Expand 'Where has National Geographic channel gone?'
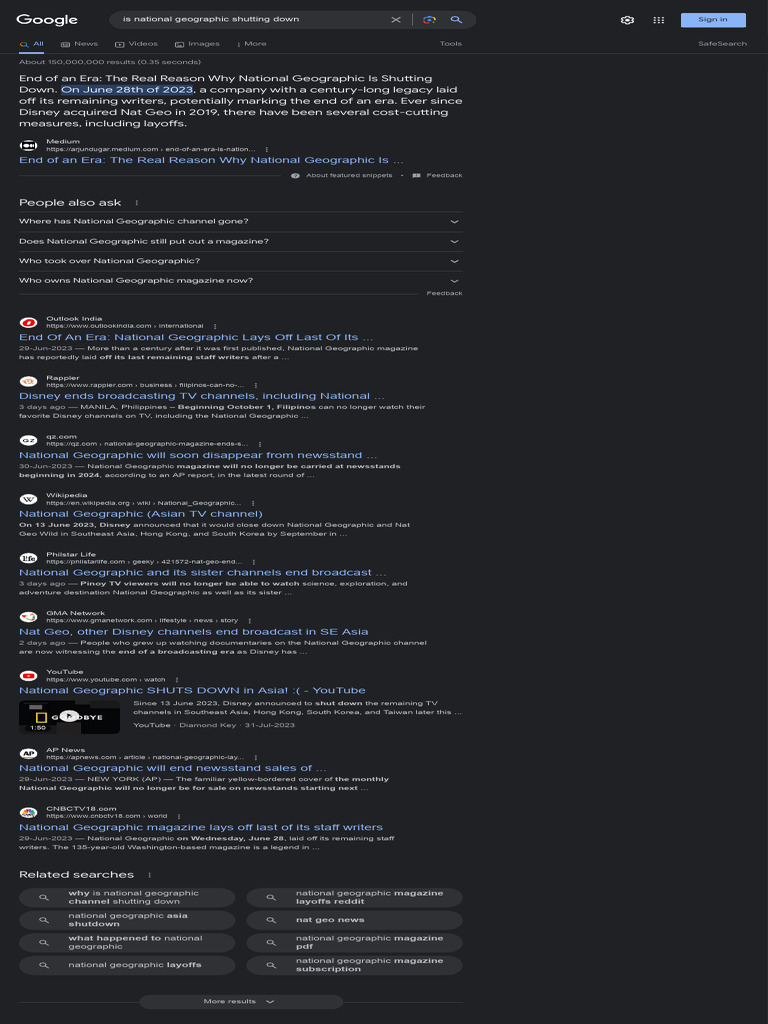 240,221
